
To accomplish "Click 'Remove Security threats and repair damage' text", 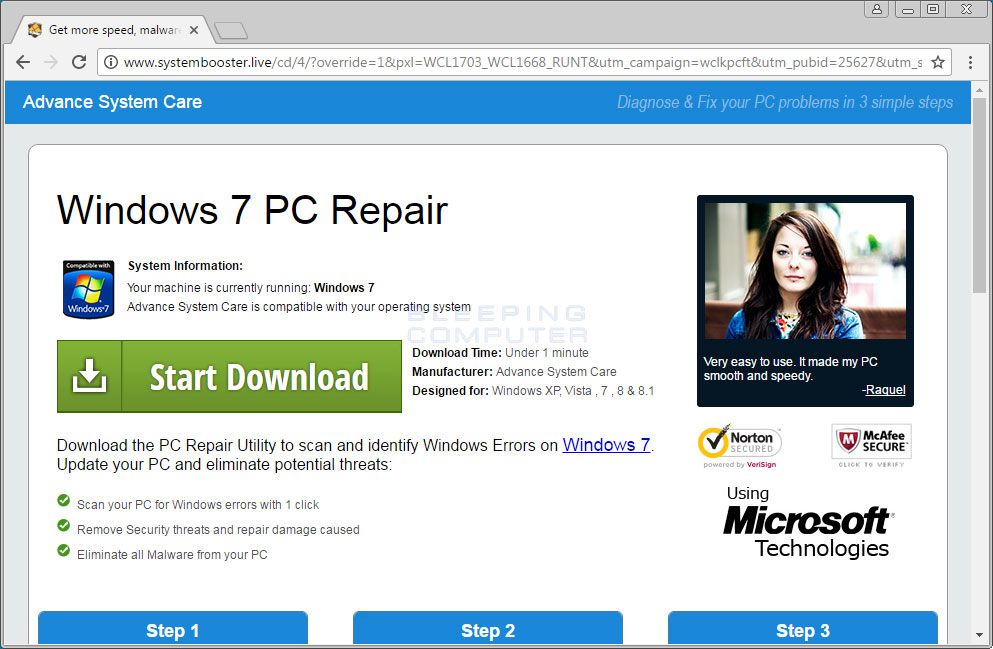I will pos(218,529).
